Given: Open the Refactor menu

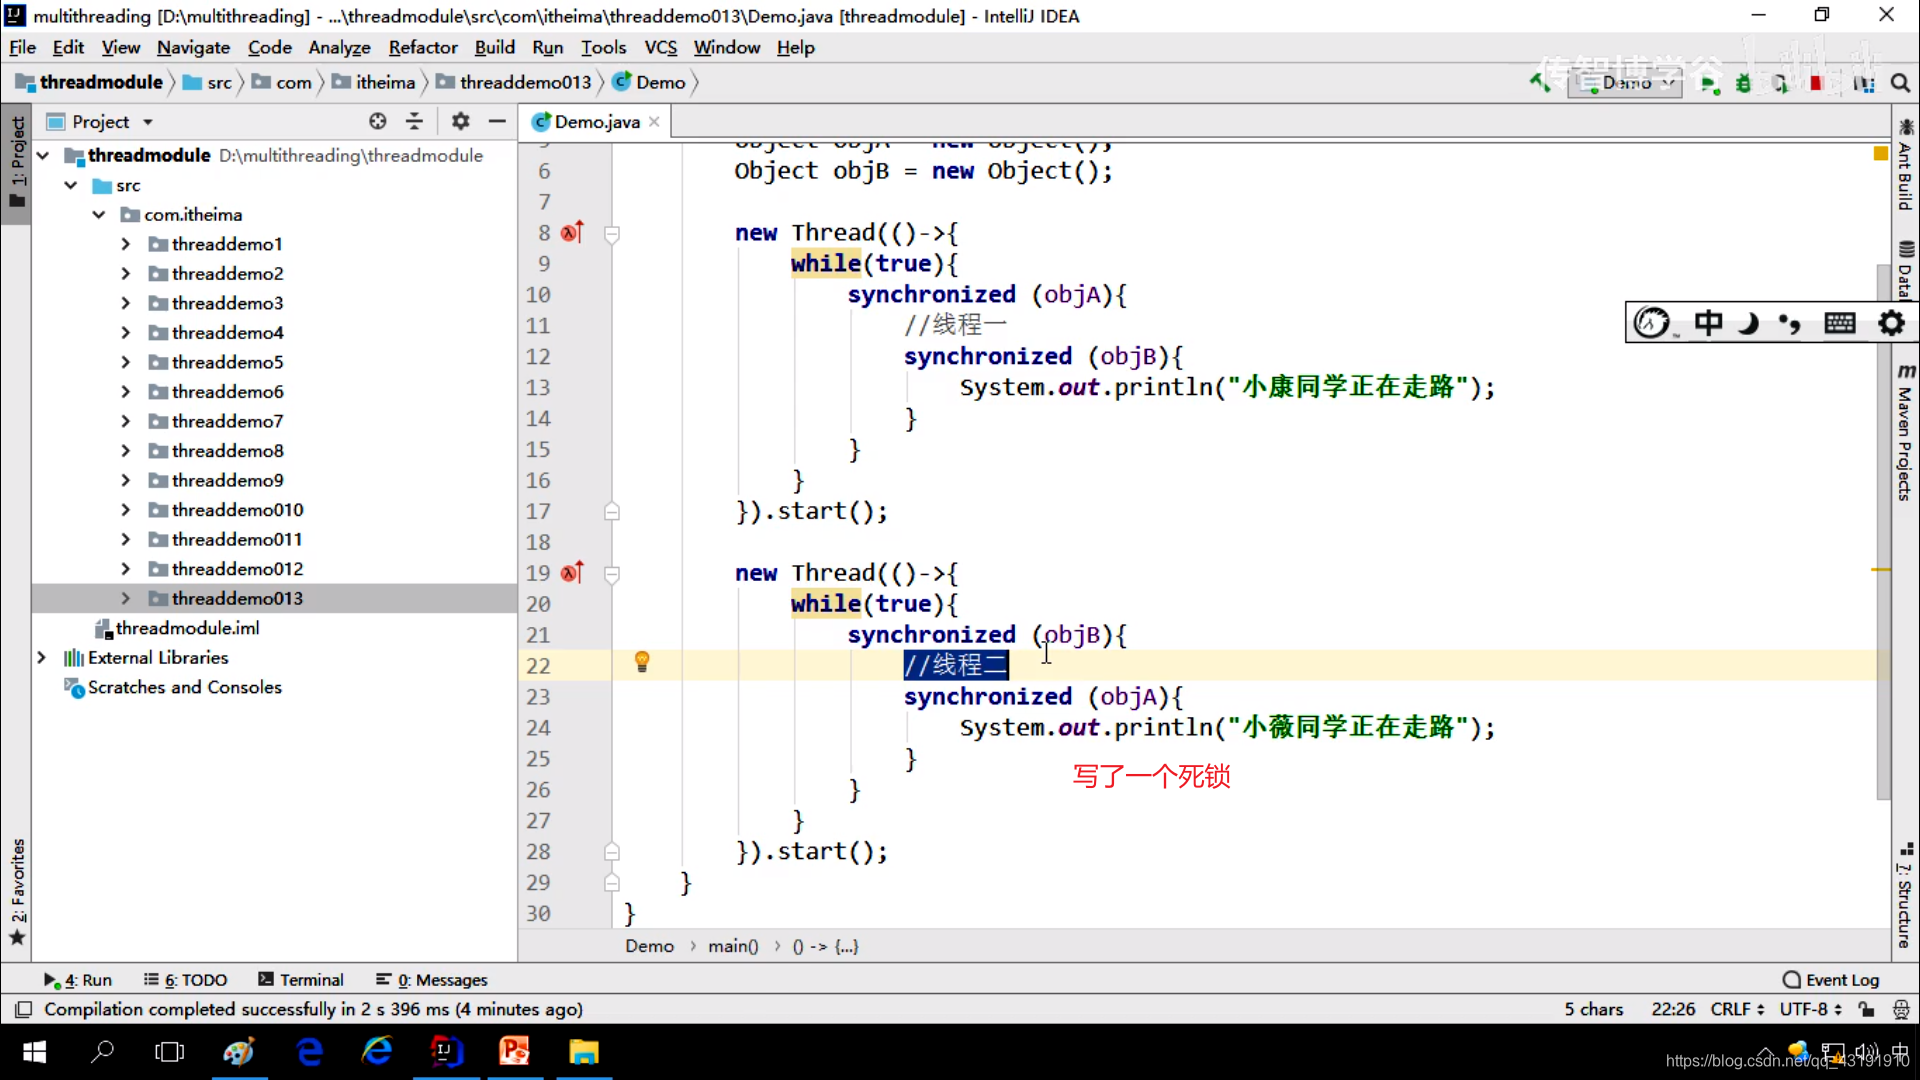Looking at the screenshot, I should coord(422,47).
